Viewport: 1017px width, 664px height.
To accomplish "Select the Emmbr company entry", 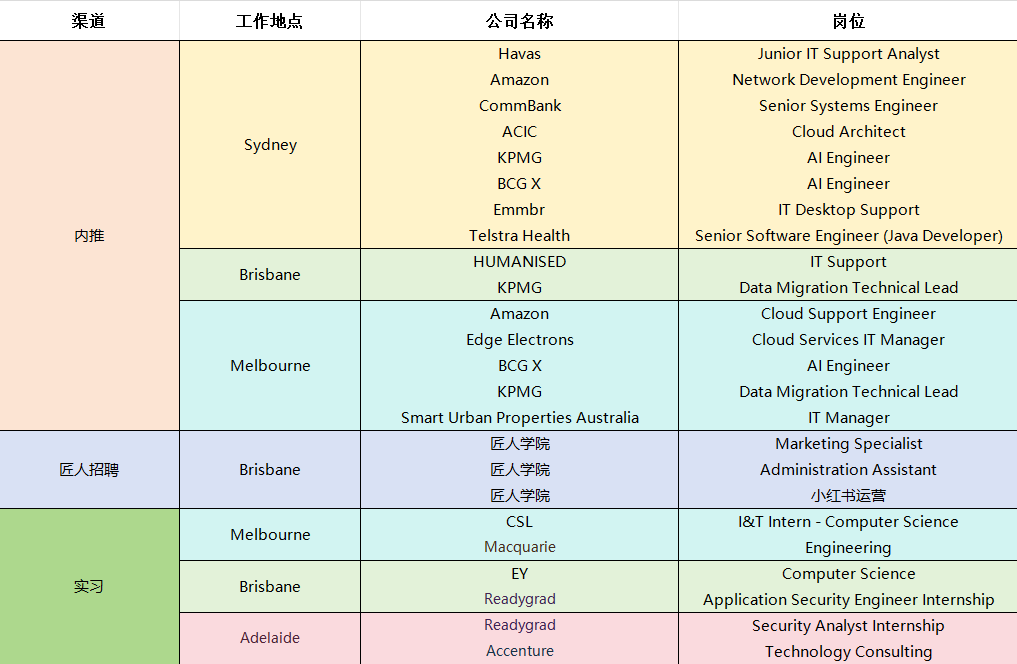I will point(520,209).
